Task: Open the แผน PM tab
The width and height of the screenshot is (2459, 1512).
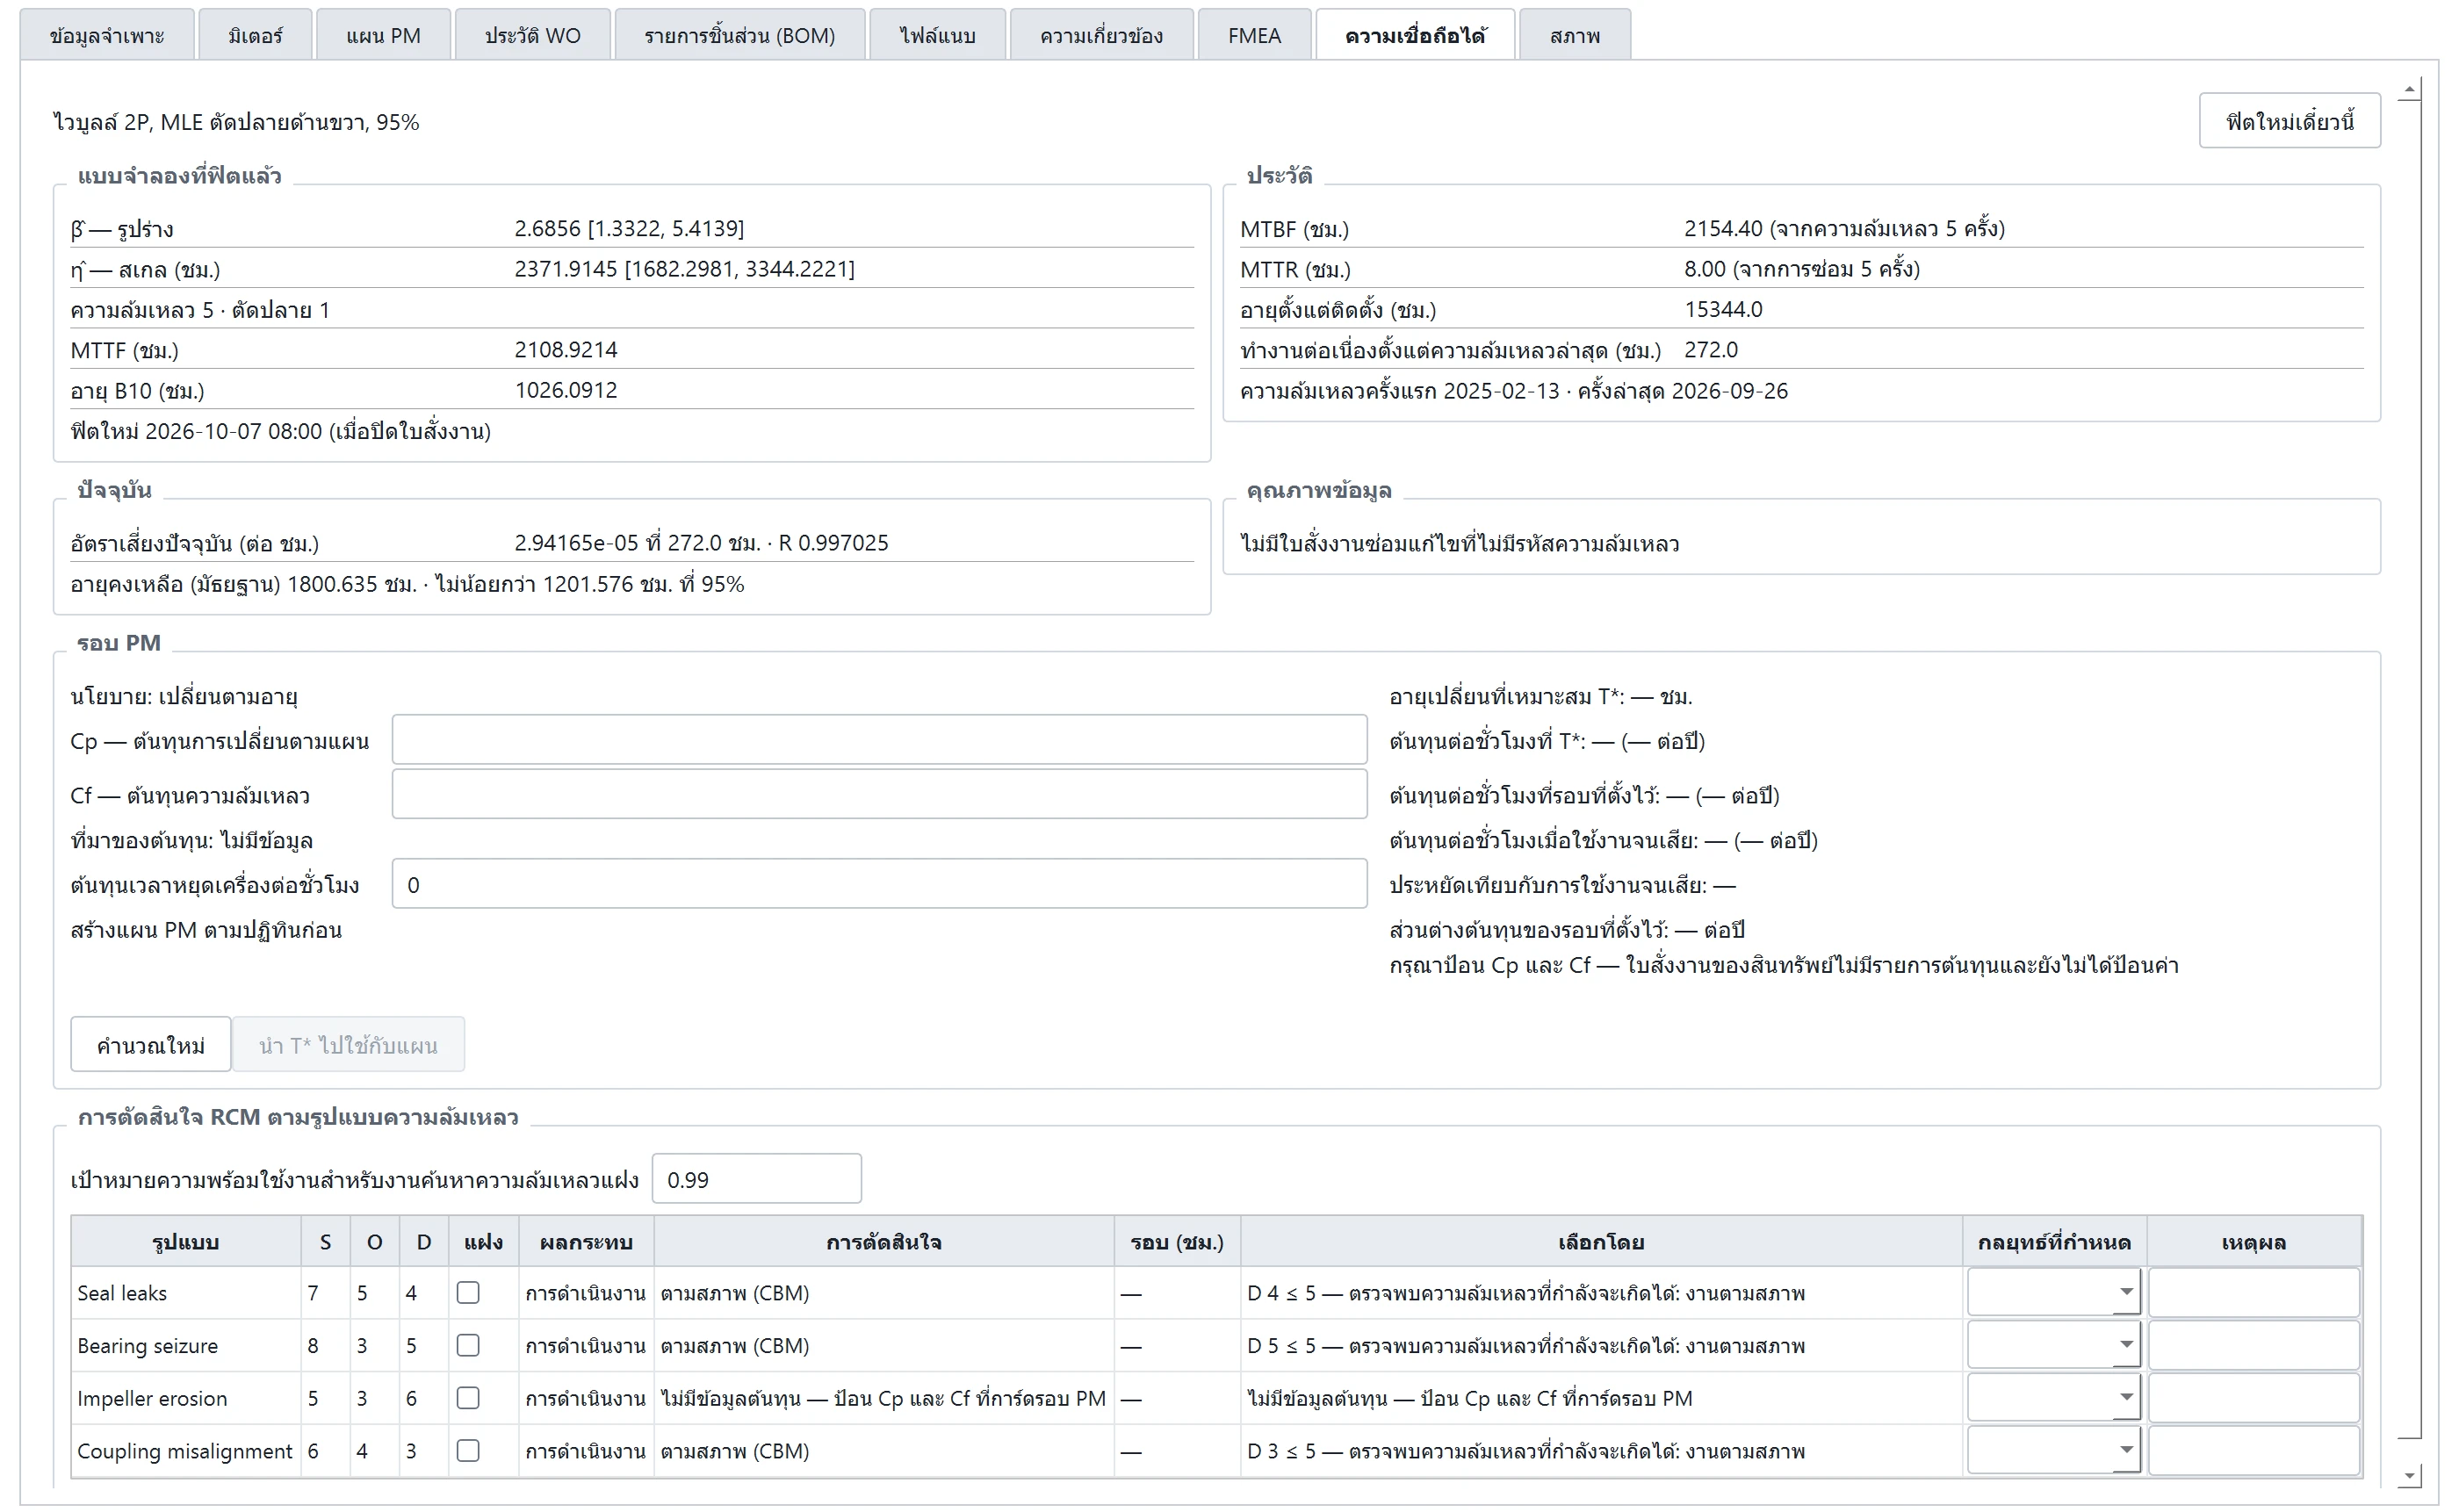Action: point(383,35)
